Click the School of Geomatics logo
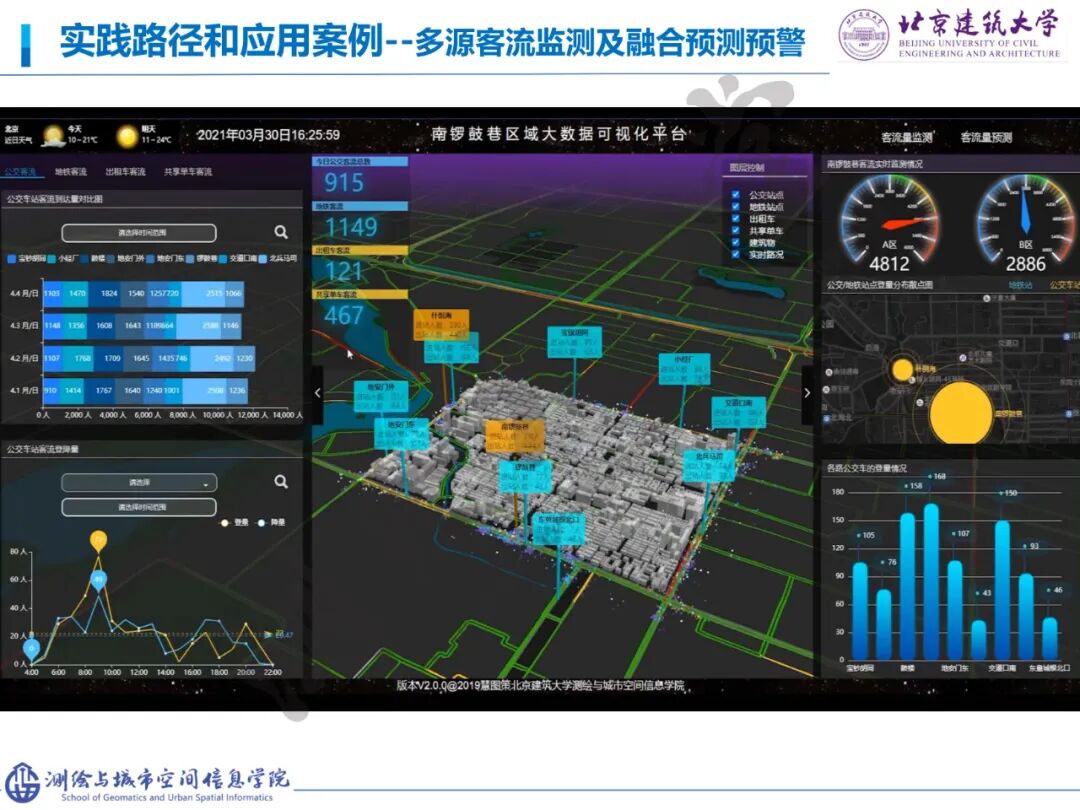 point(22,782)
